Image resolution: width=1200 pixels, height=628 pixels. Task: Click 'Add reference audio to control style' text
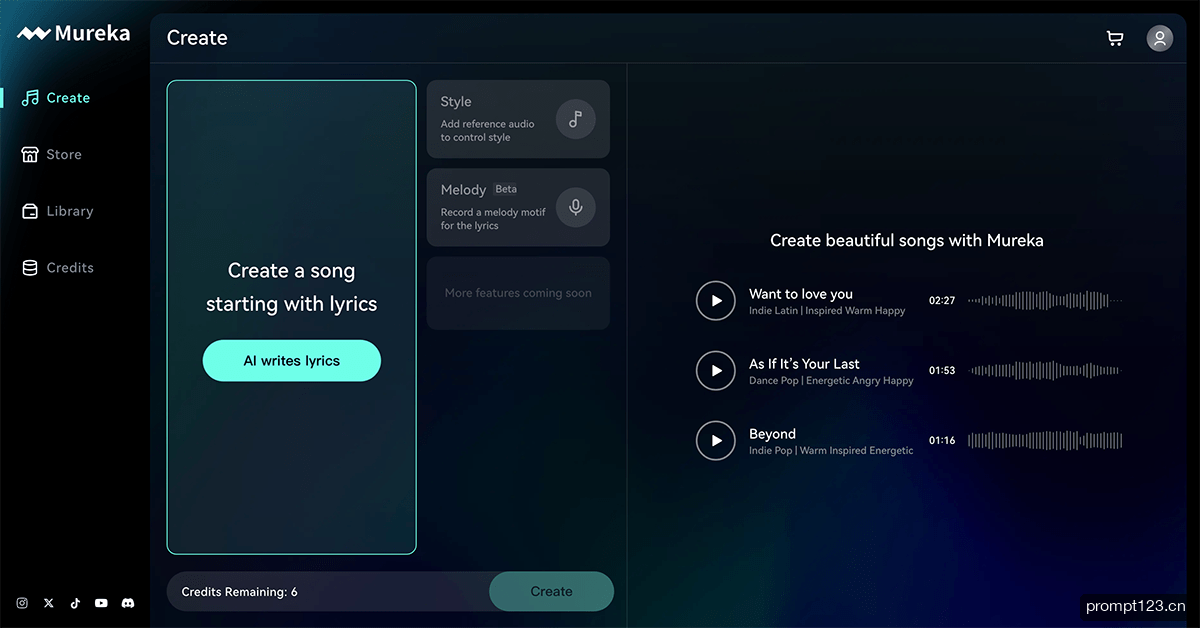click(488, 131)
